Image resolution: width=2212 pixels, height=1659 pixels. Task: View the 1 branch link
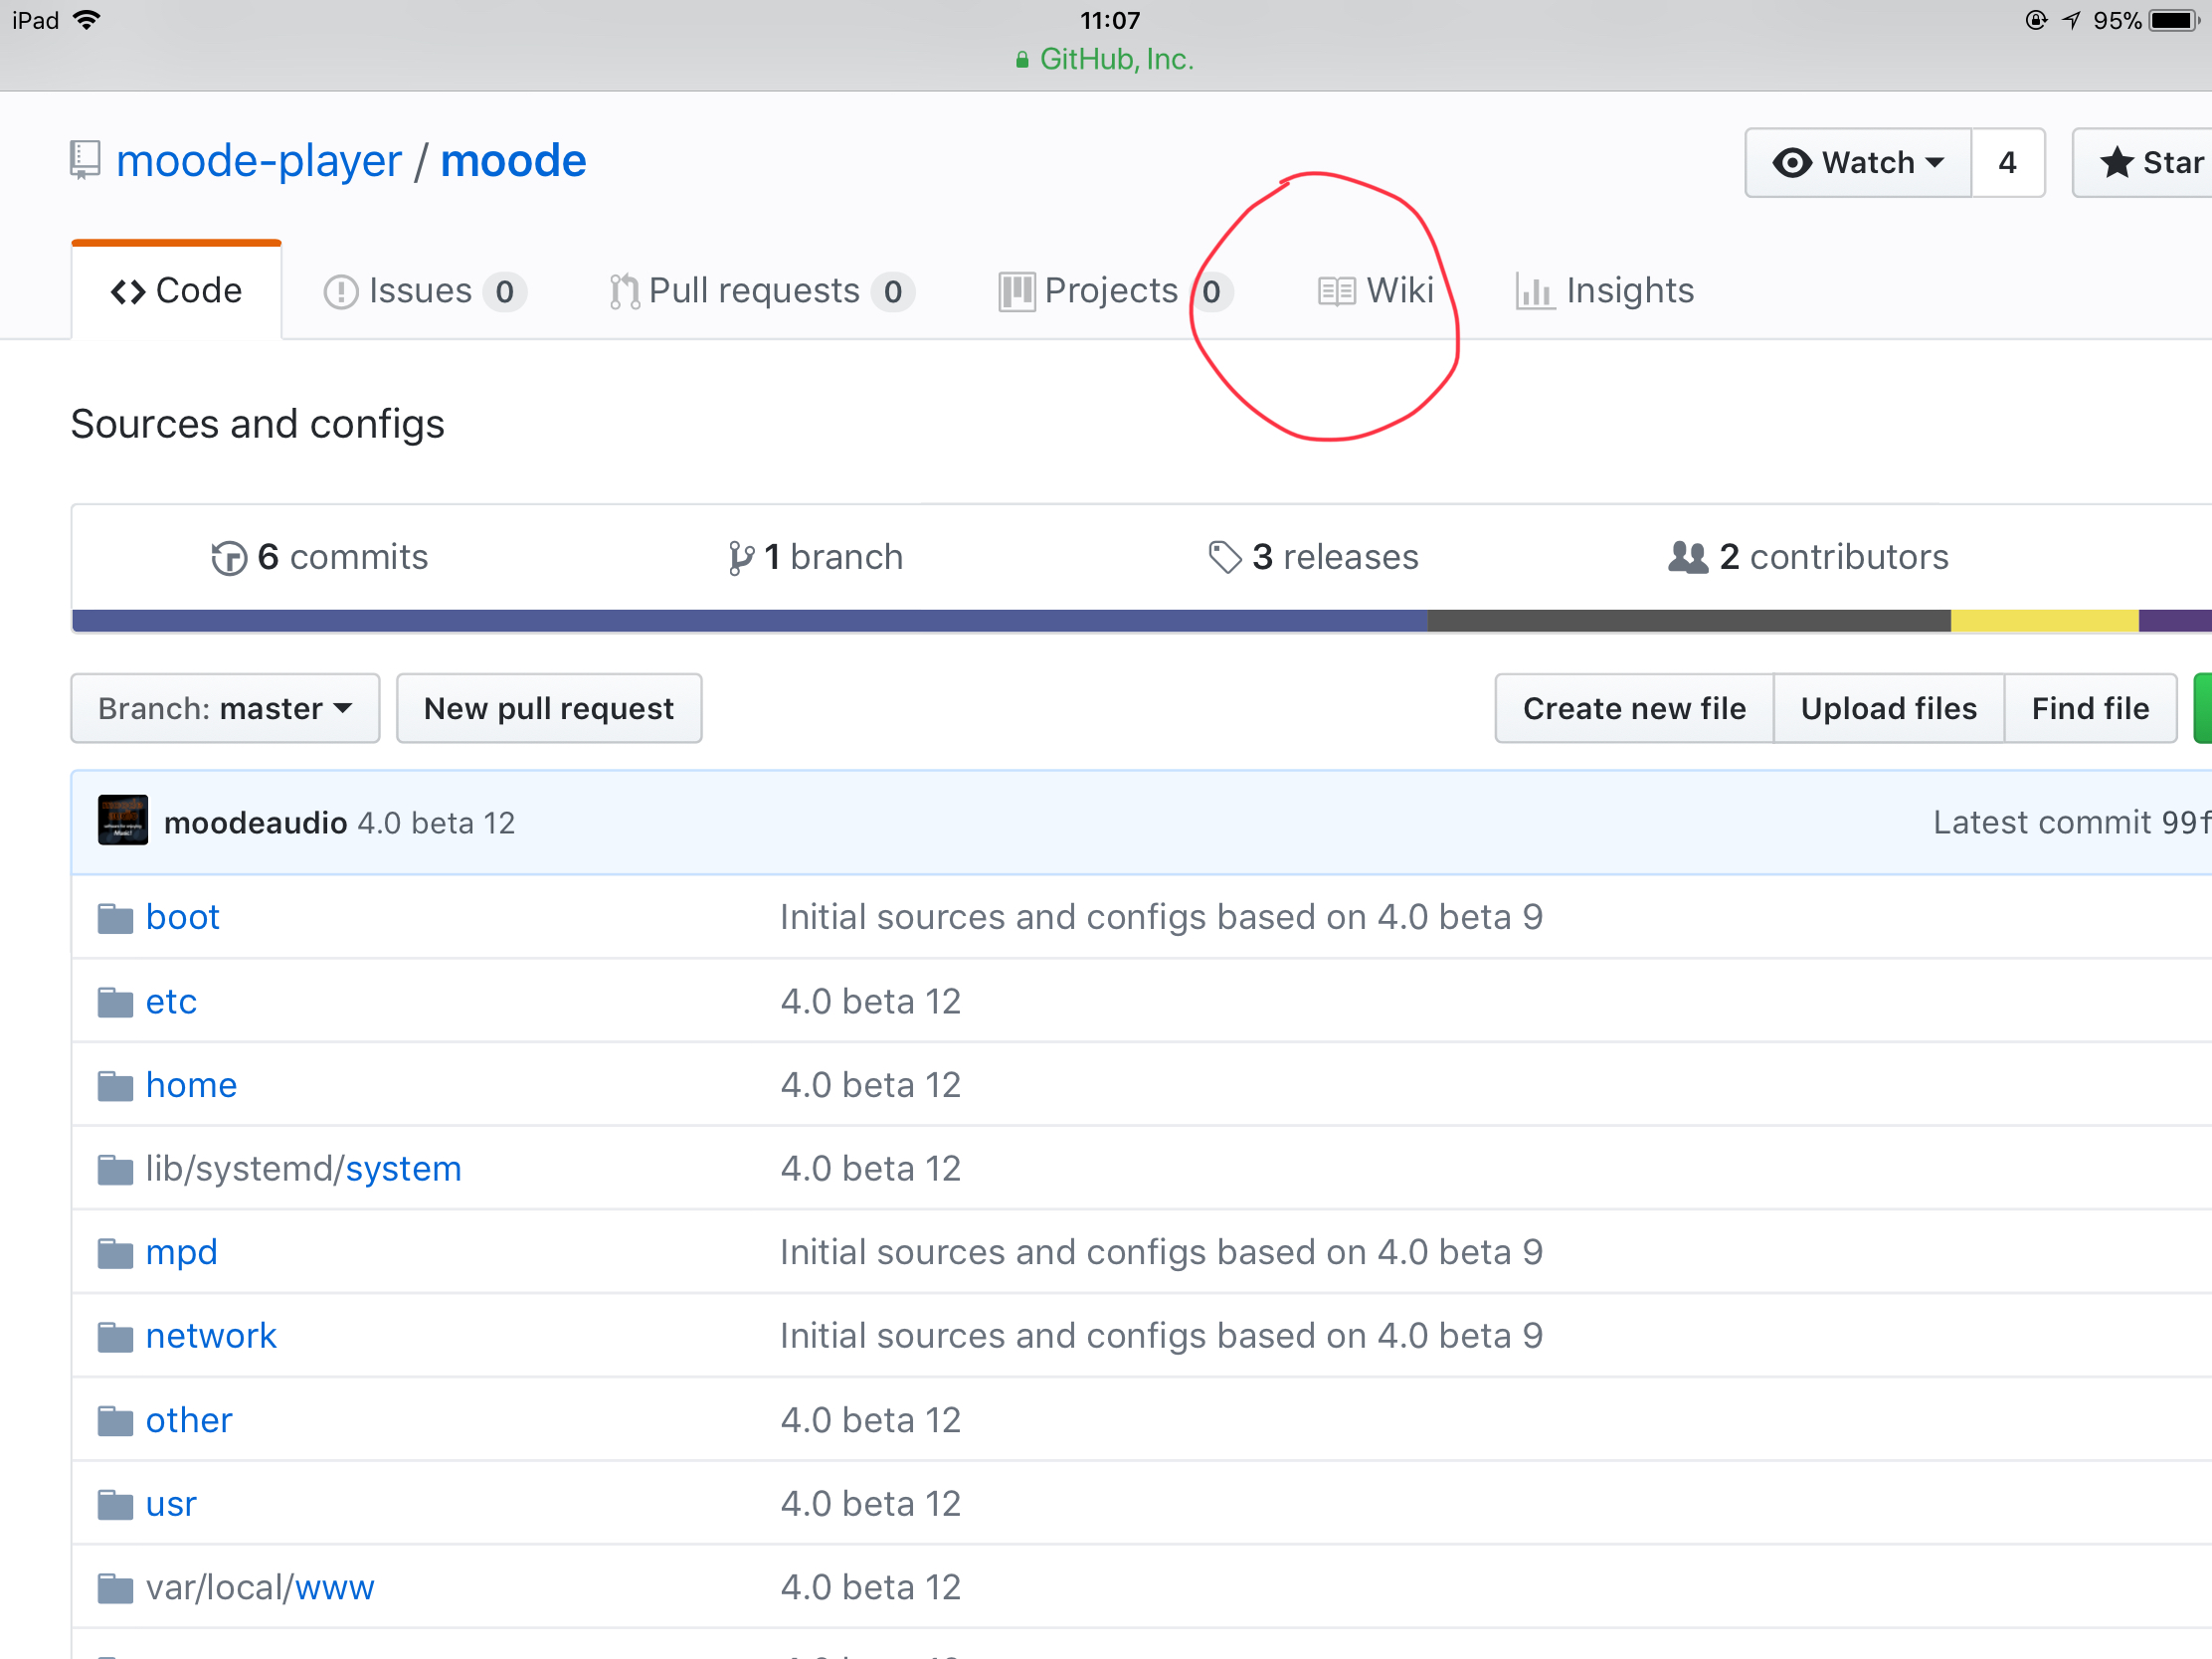(x=816, y=558)
